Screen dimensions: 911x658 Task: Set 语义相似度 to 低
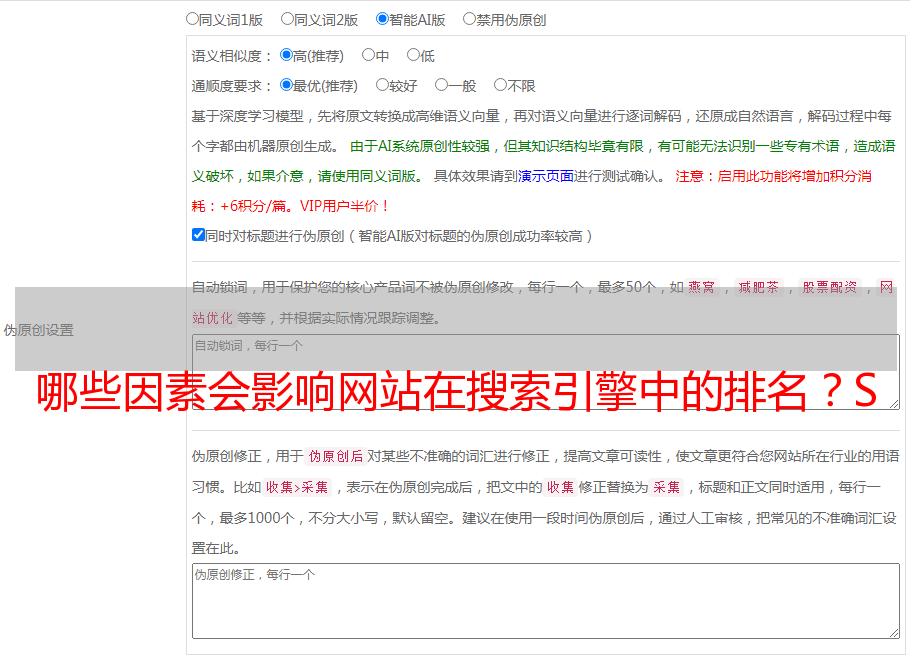coord(413,55)
